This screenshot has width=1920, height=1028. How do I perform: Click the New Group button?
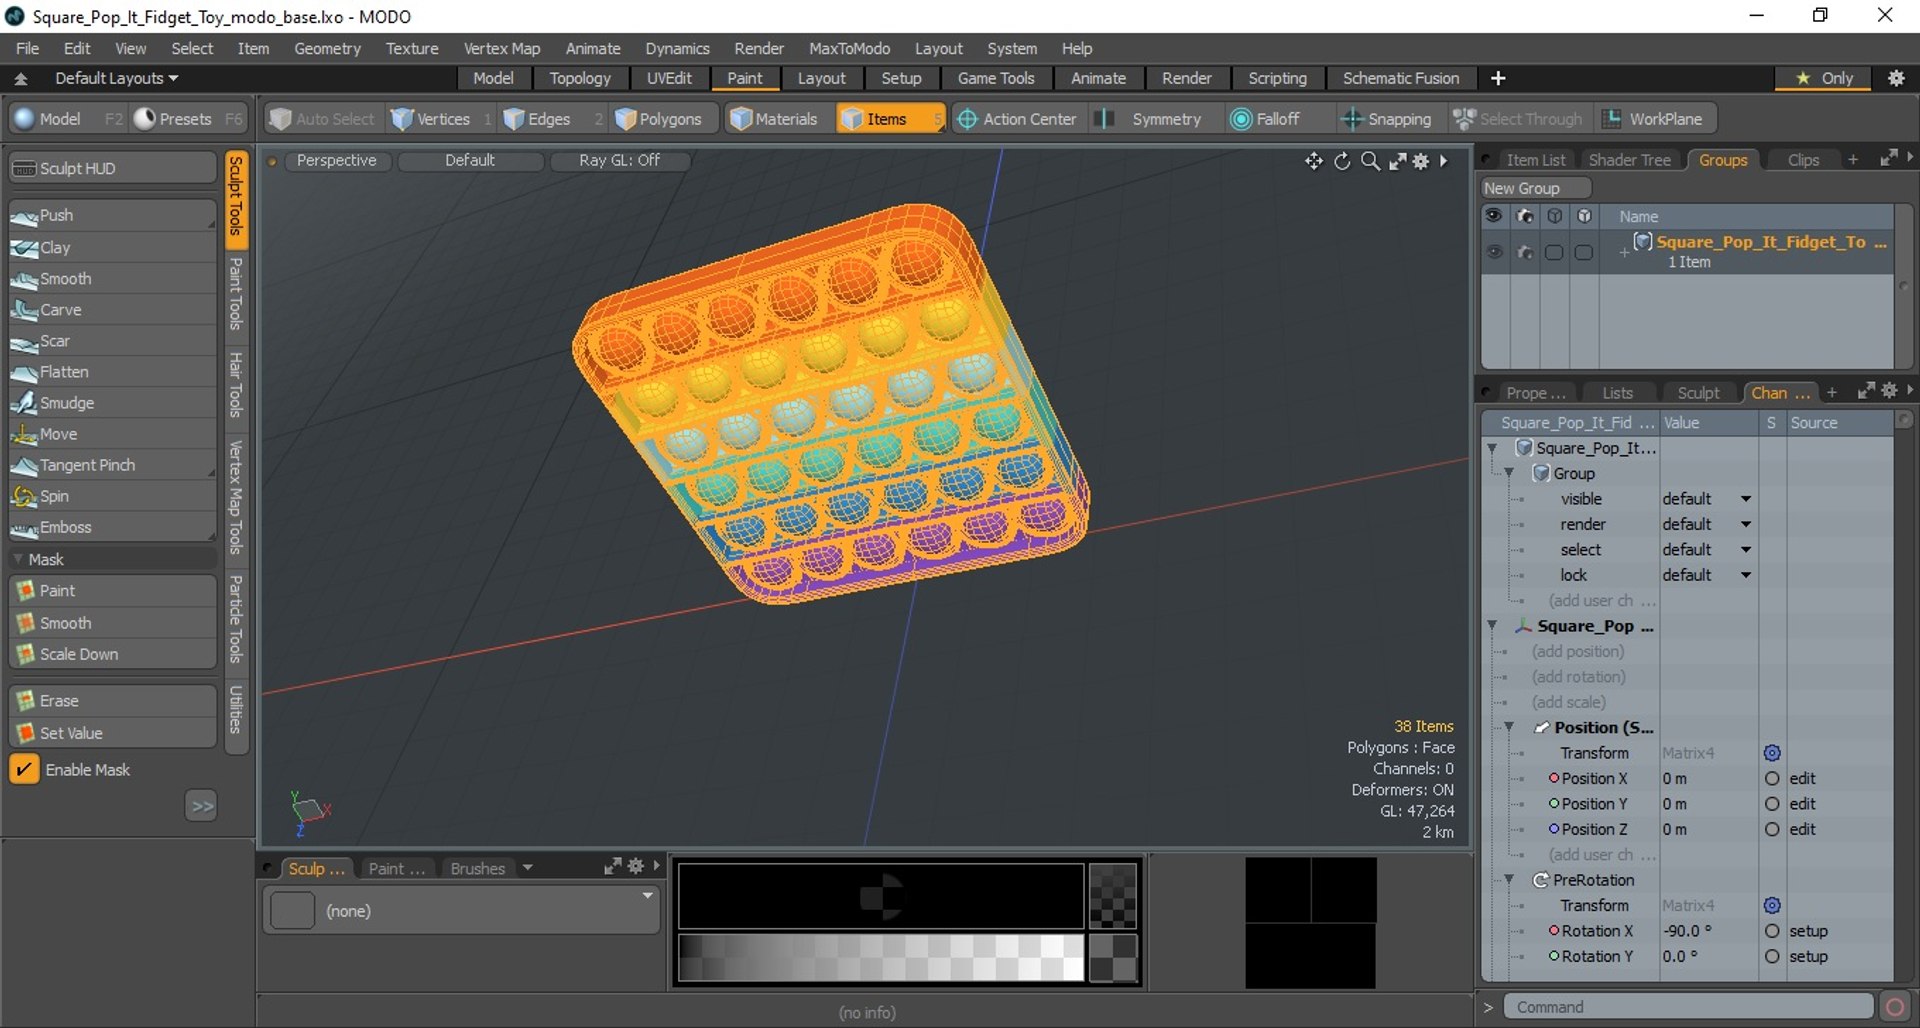(x=1534, y=188)
